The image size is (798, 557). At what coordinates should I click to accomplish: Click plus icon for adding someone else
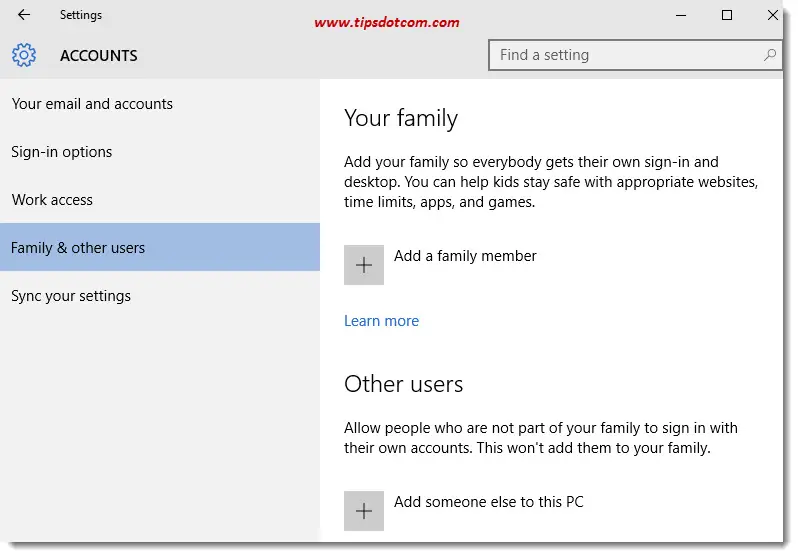(364, 511)
